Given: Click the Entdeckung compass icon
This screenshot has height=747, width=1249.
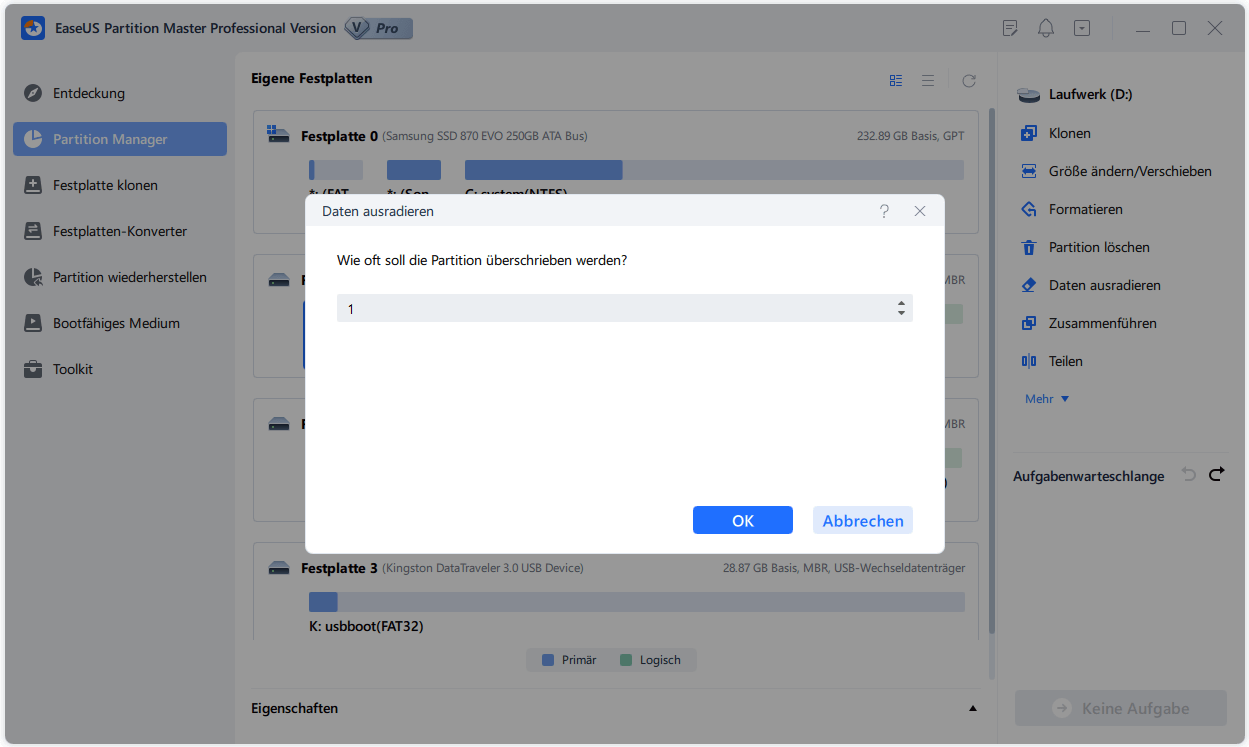Looking at the screenshot, I should point(33,93).
